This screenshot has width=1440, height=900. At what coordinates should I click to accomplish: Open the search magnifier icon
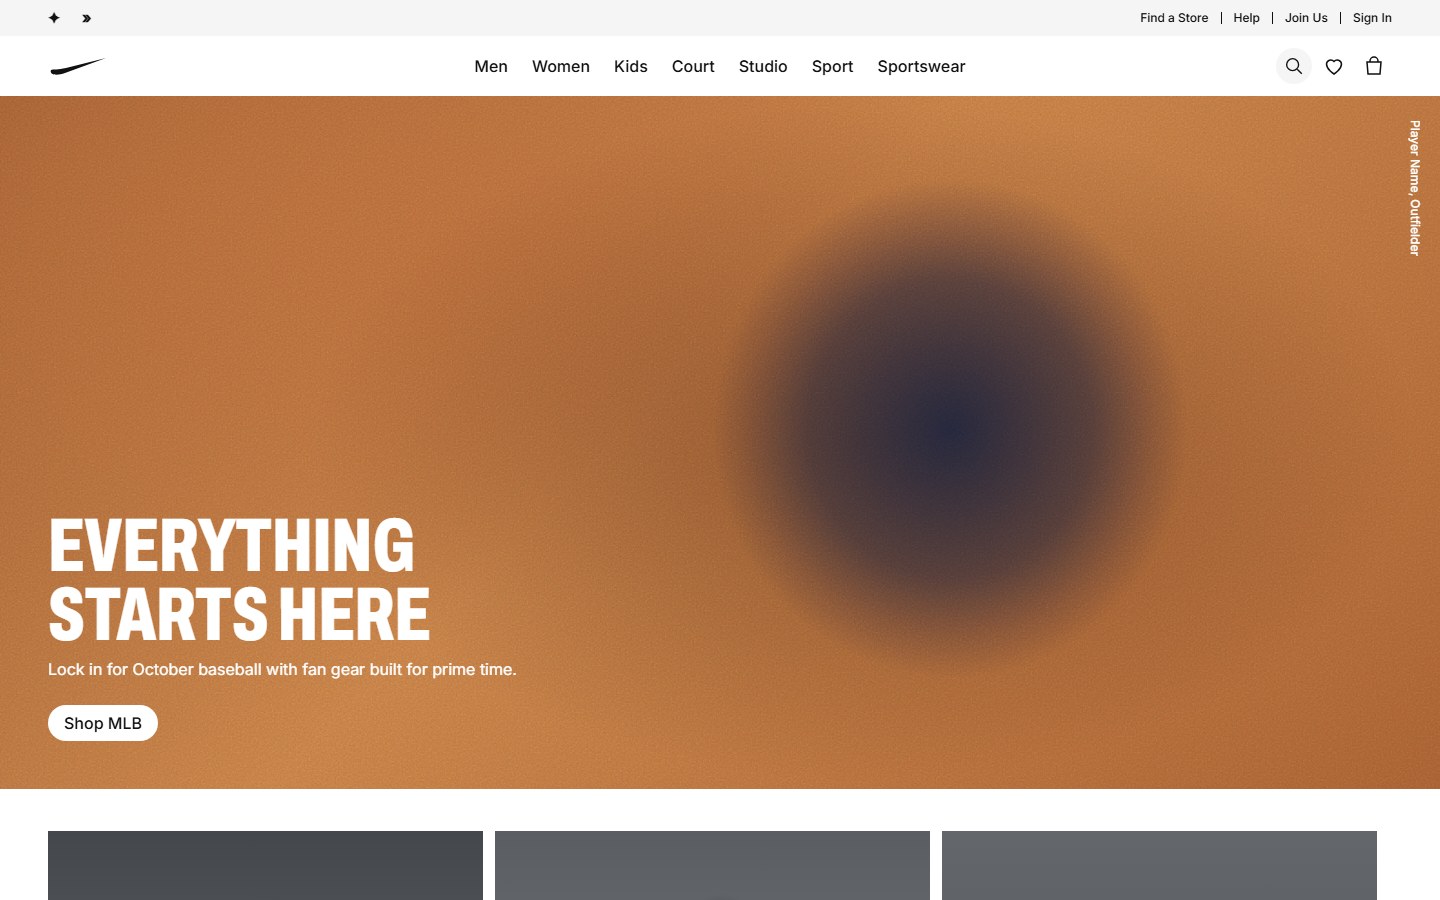1294,66
